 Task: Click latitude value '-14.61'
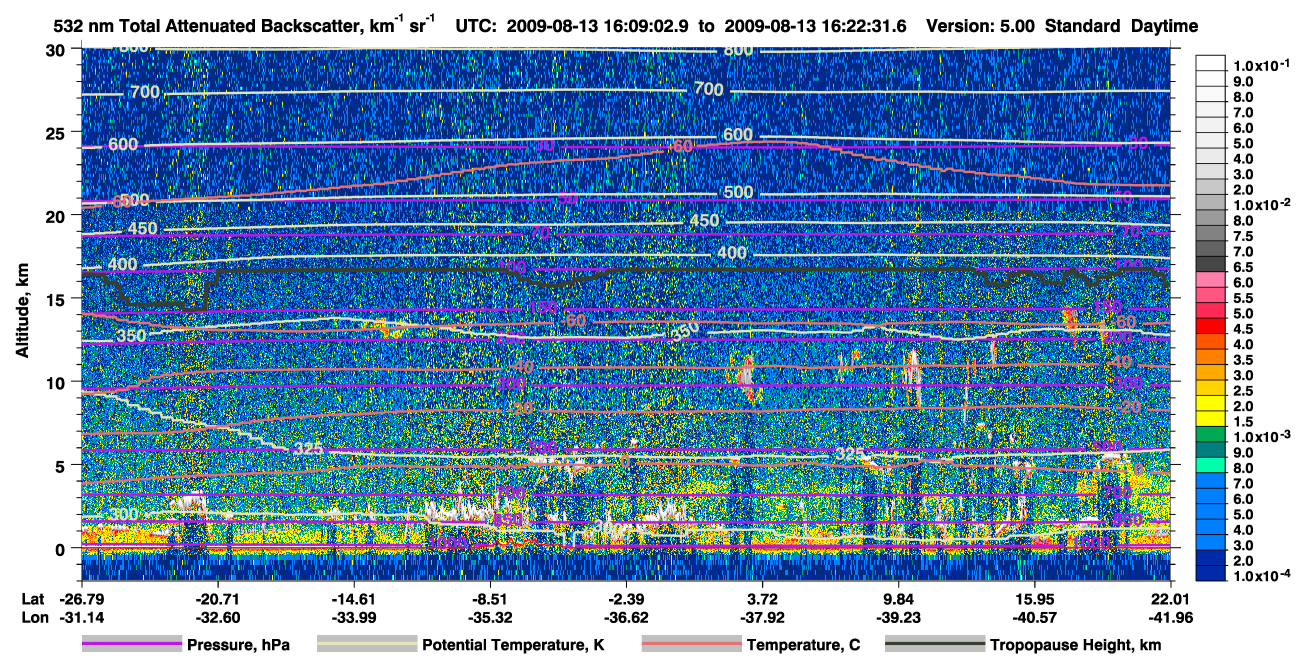coord(353,598)
